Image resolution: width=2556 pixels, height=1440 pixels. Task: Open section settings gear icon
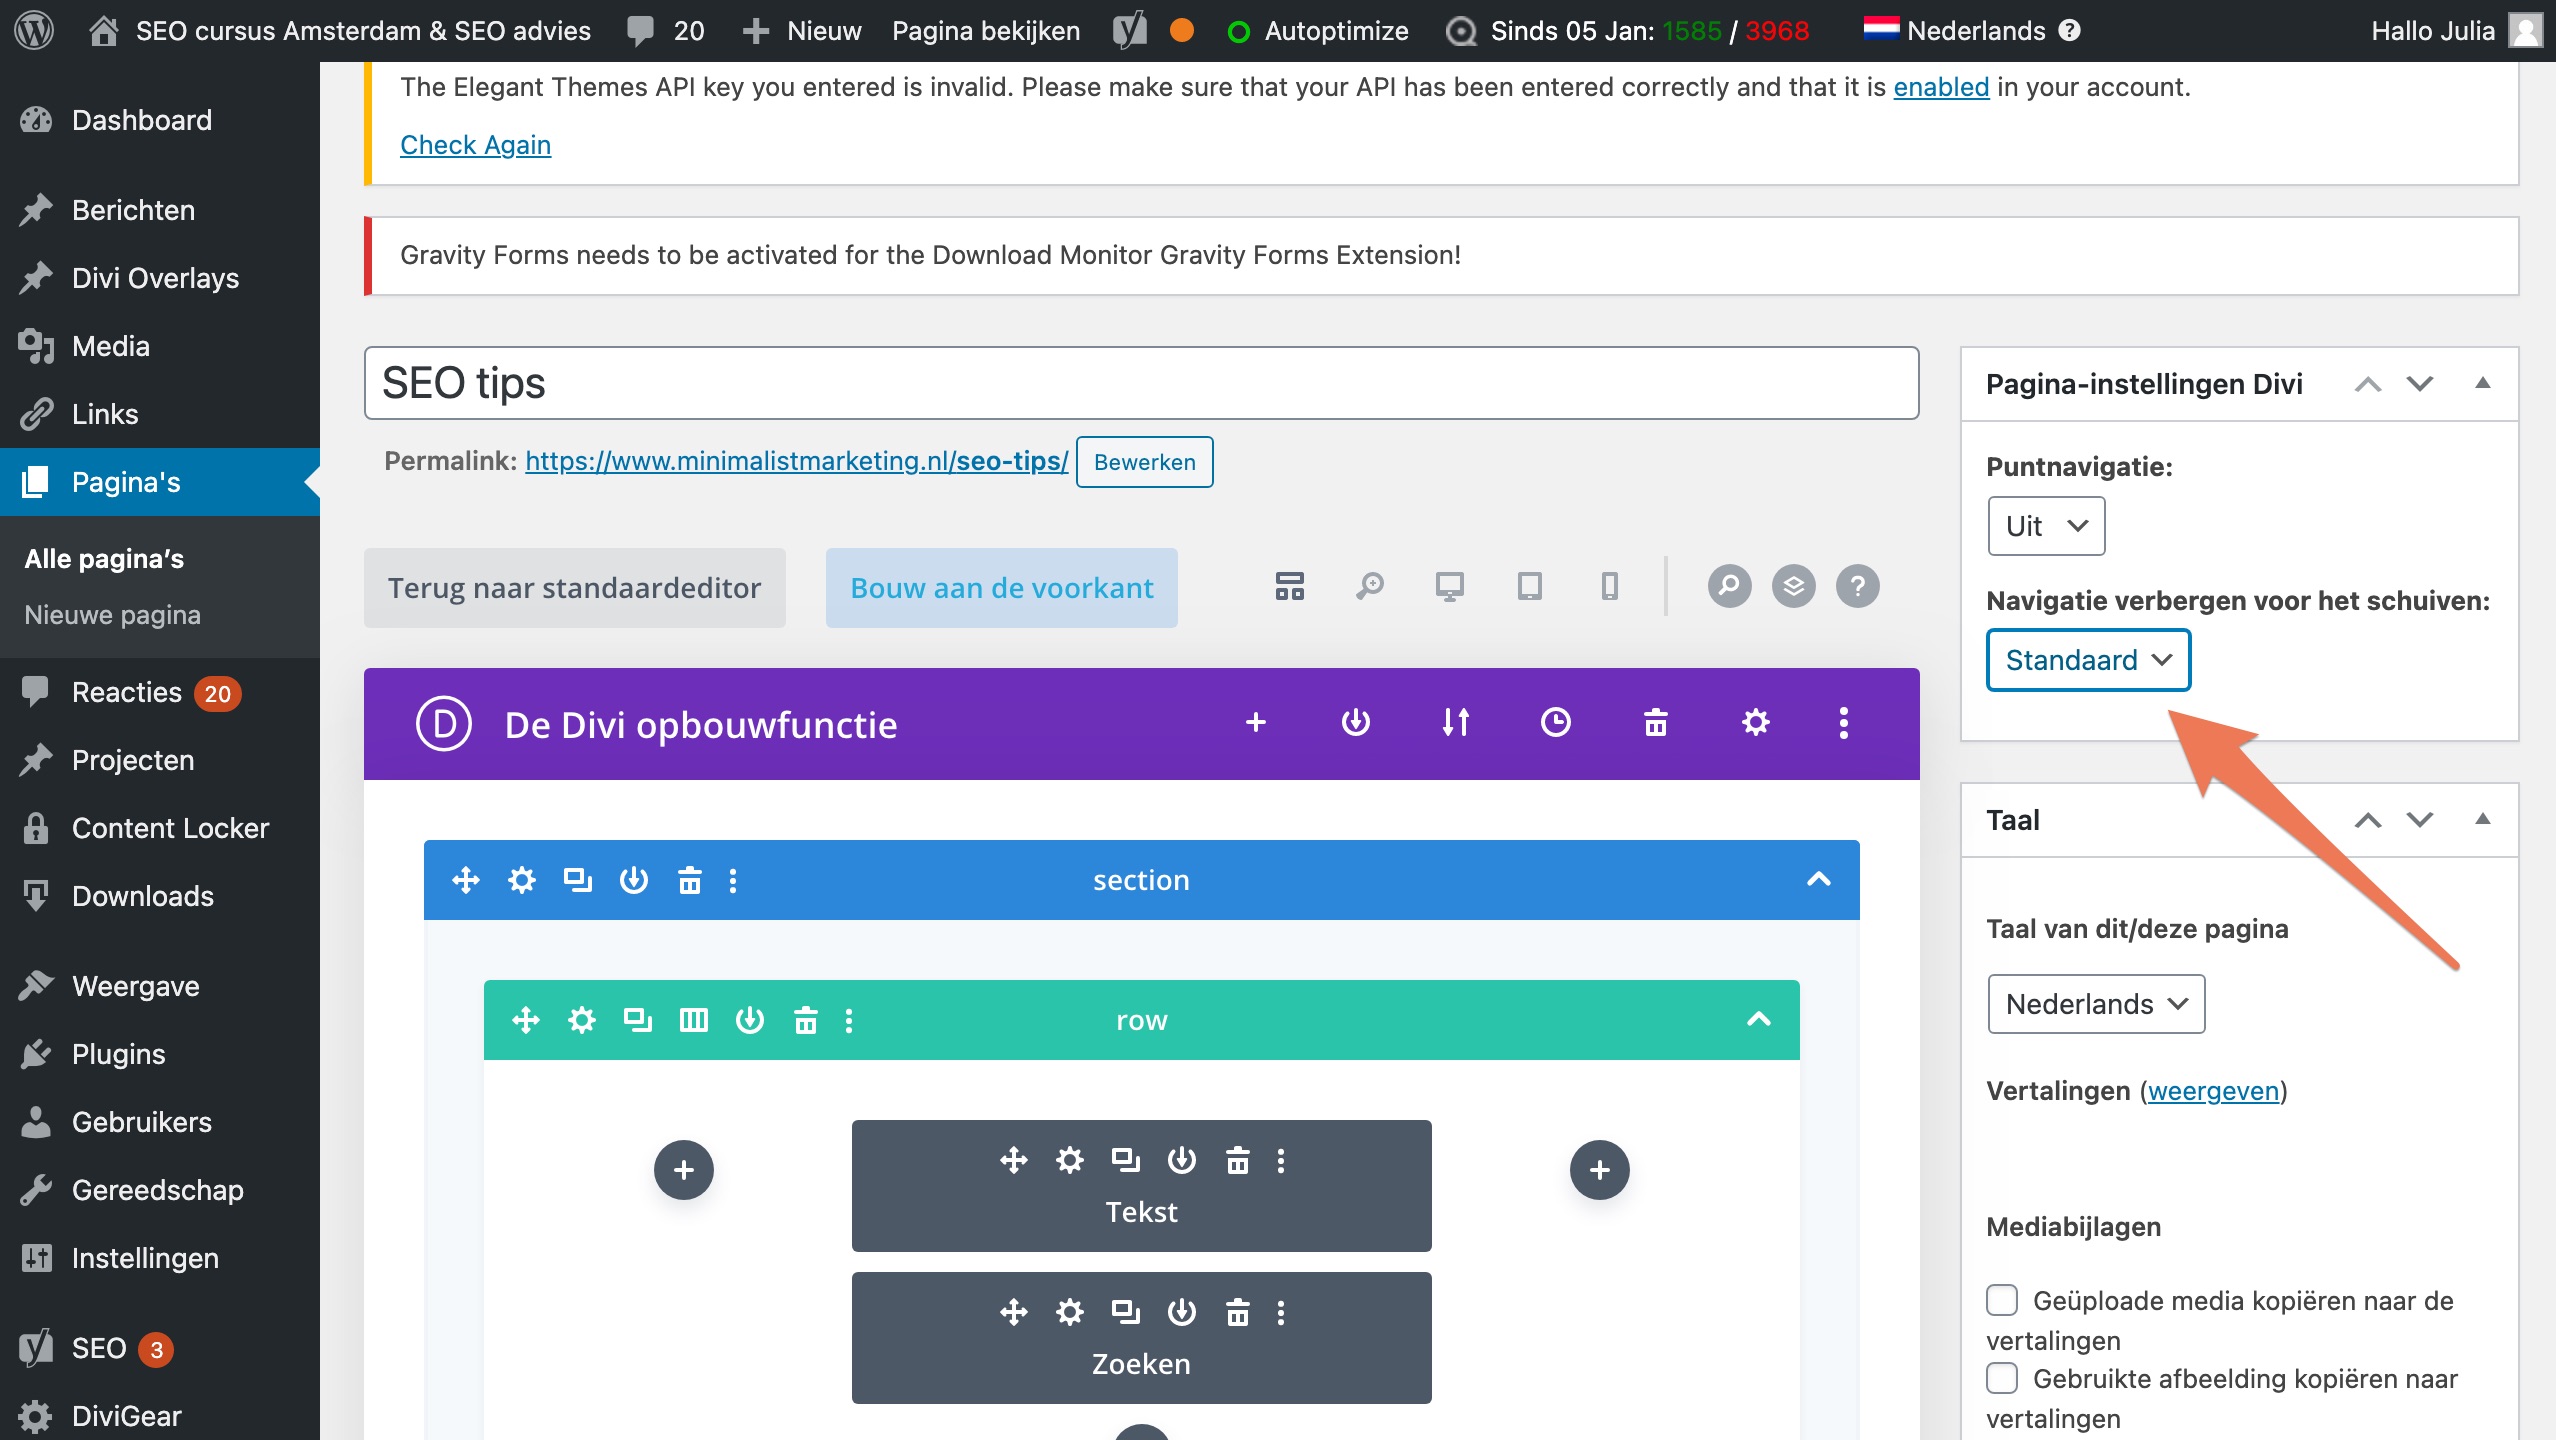(x=521, y=880)
